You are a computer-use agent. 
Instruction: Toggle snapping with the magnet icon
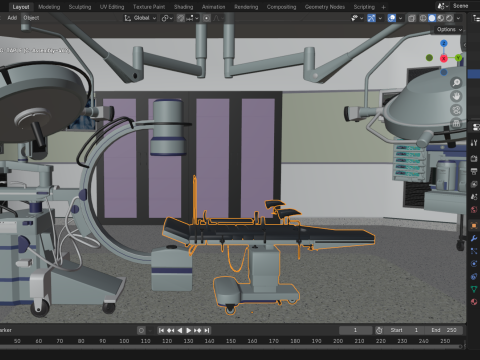coord(181,18)
